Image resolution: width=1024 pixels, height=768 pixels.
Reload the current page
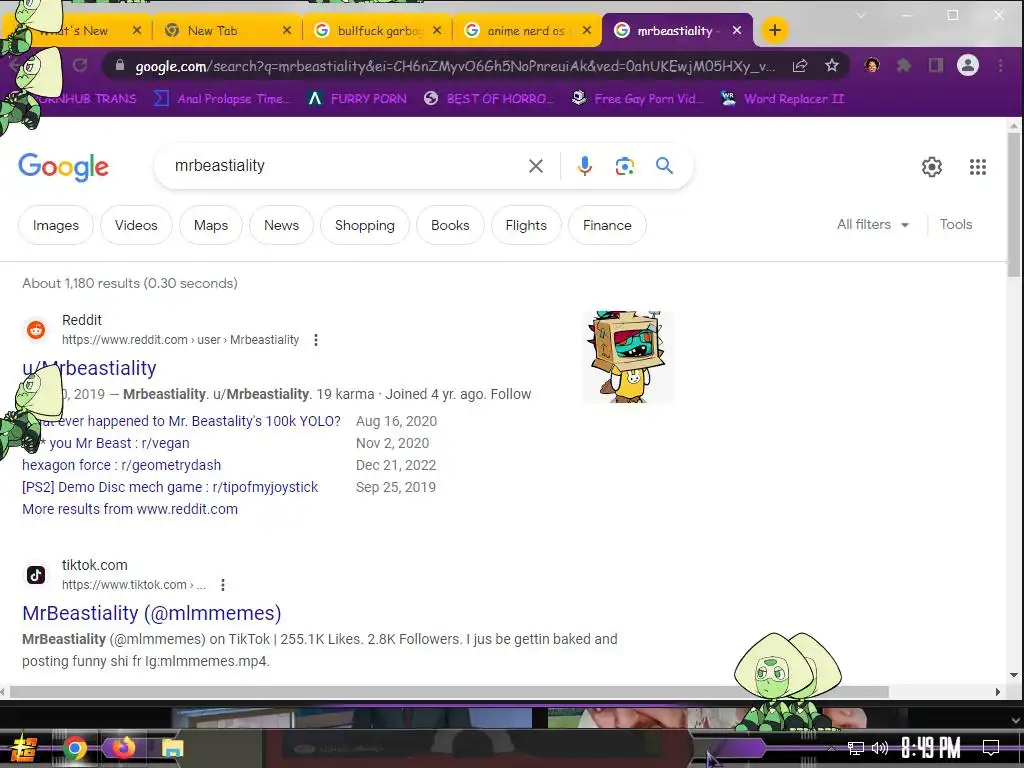(80, 65)
